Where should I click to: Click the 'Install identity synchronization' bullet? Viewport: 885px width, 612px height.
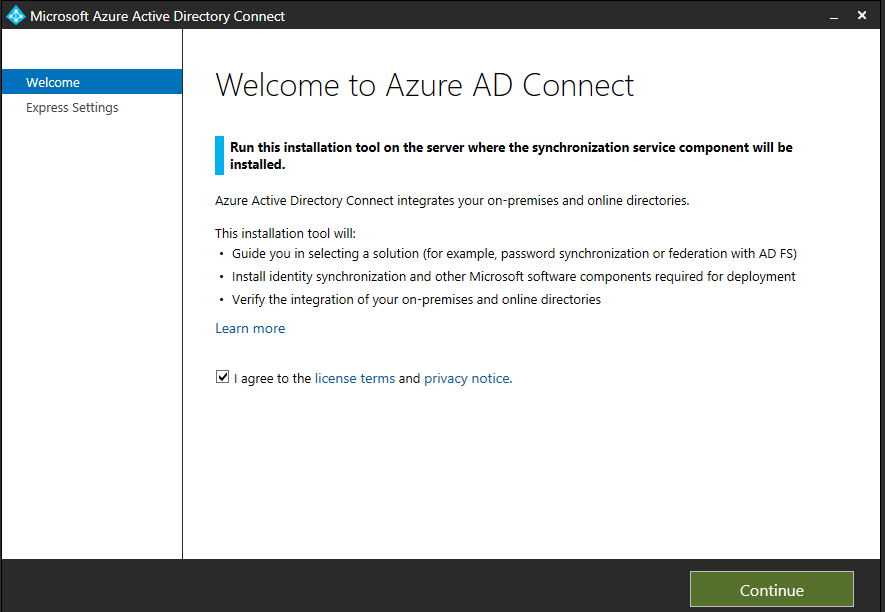(514, 277)
